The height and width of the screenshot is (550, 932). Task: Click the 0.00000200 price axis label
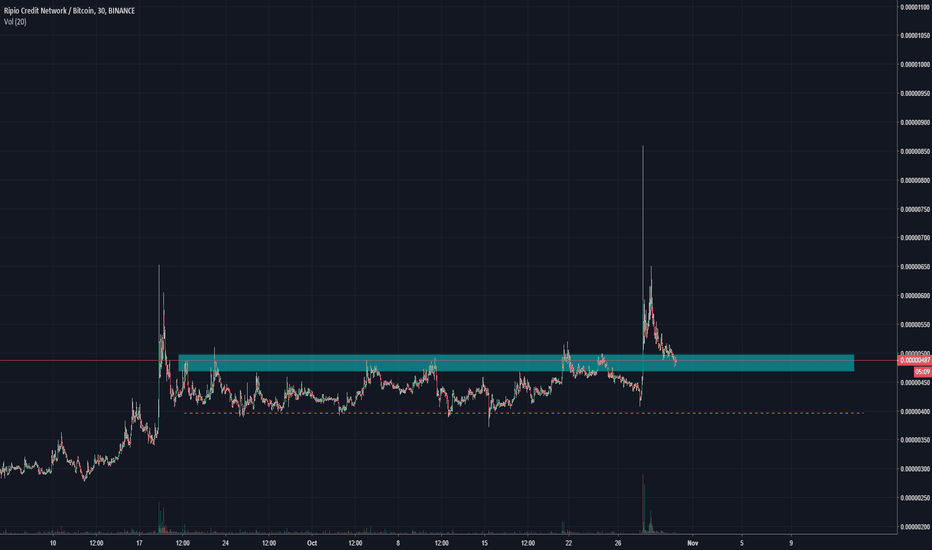click(x=915, y=527)
